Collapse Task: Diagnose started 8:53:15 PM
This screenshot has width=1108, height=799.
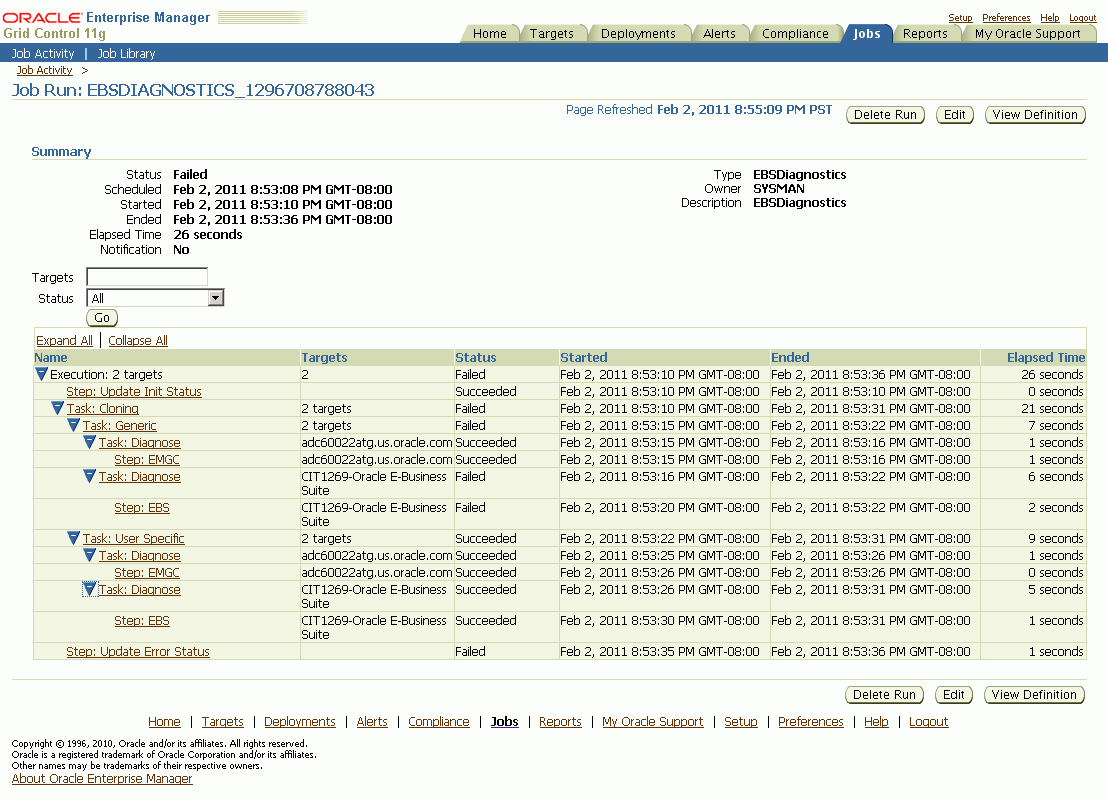tap(89, 442)
